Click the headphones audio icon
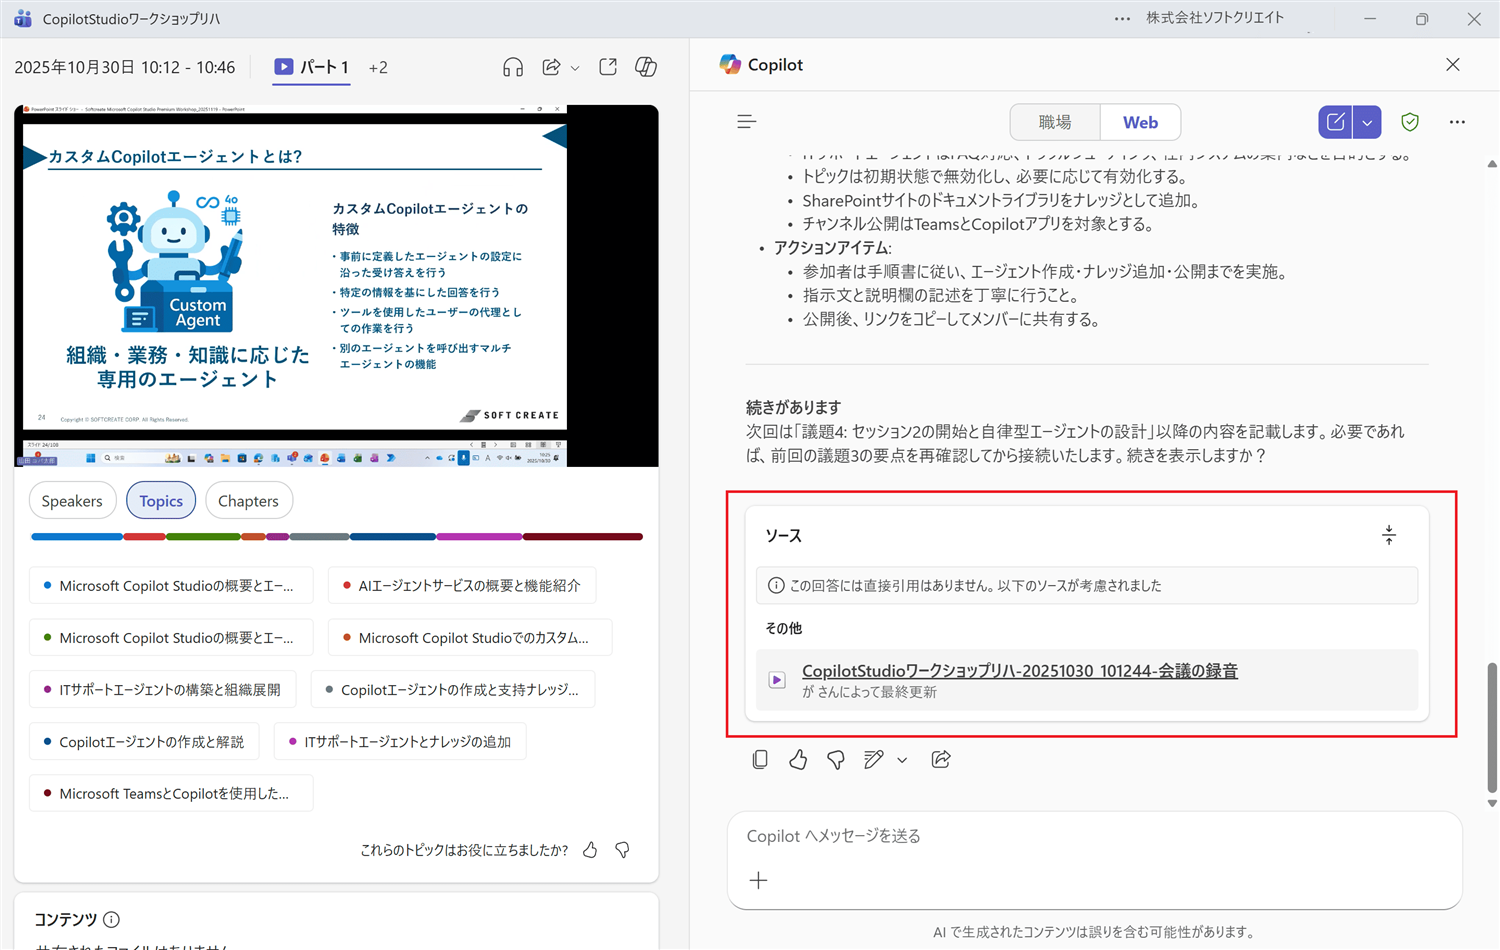The width and height of the screenshot is (1500, 950). pyautogui.click(x=513, y=66)
